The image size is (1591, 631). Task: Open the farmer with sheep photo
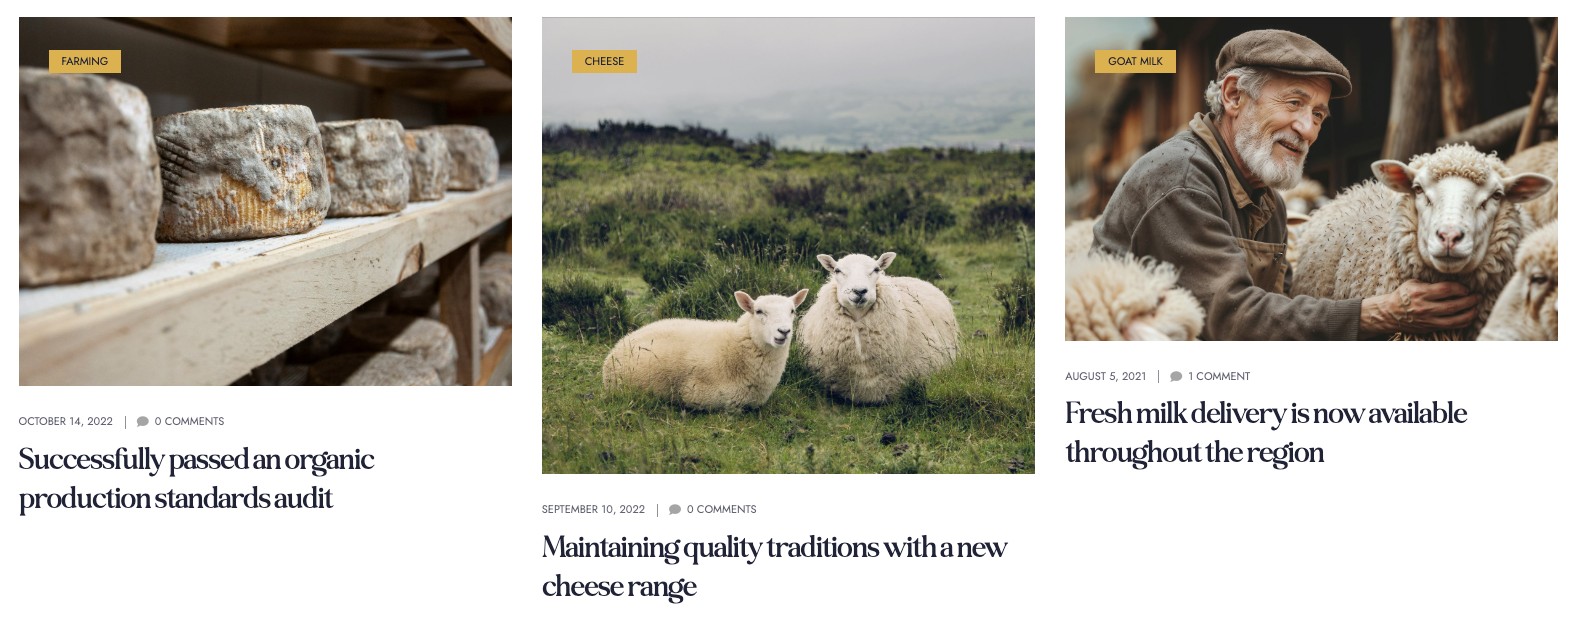1311,179
